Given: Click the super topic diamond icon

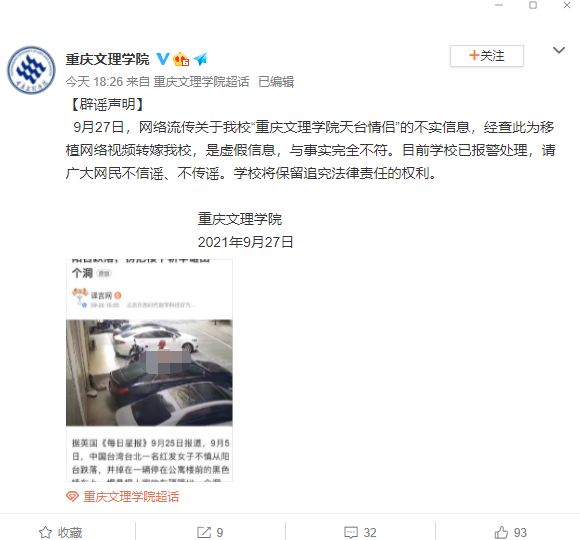Looking at the screenshot, I should pos(72,496).
